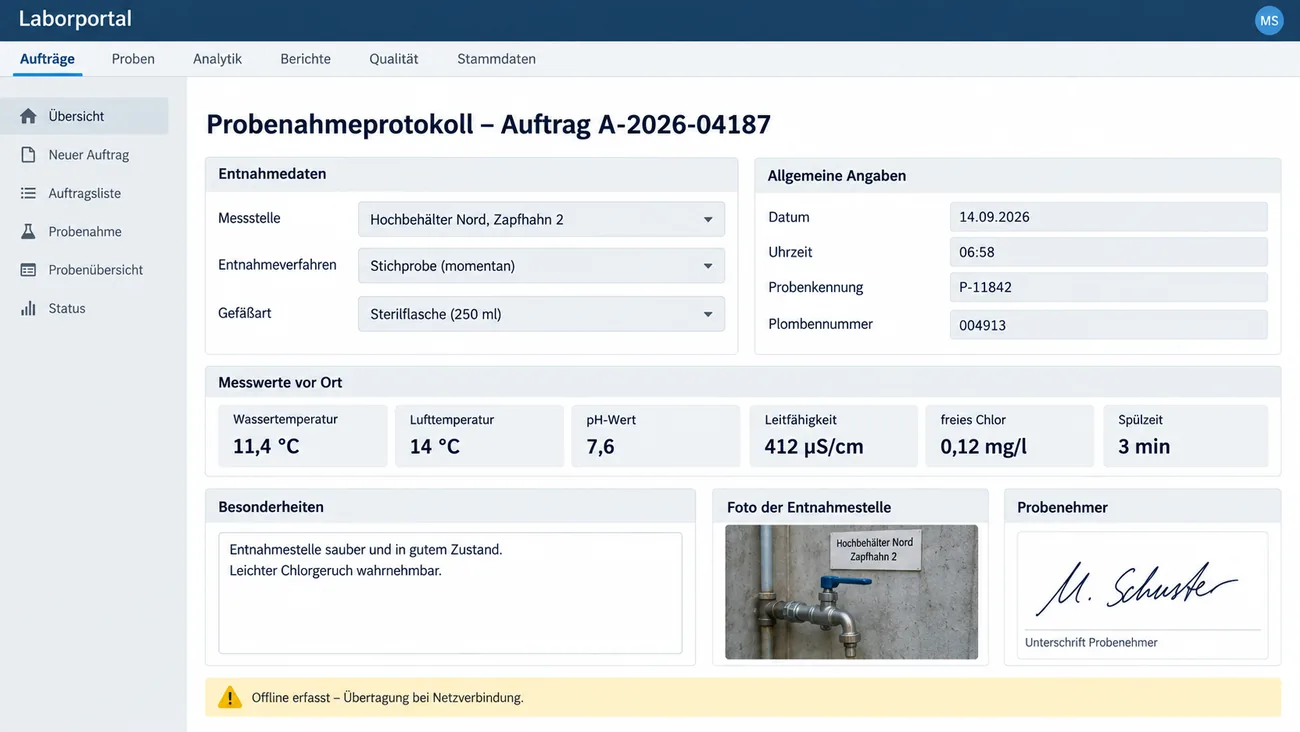1300x732 pixels.
Task: Click the Messwerte vor Ort section header
Action: (280, 382)
